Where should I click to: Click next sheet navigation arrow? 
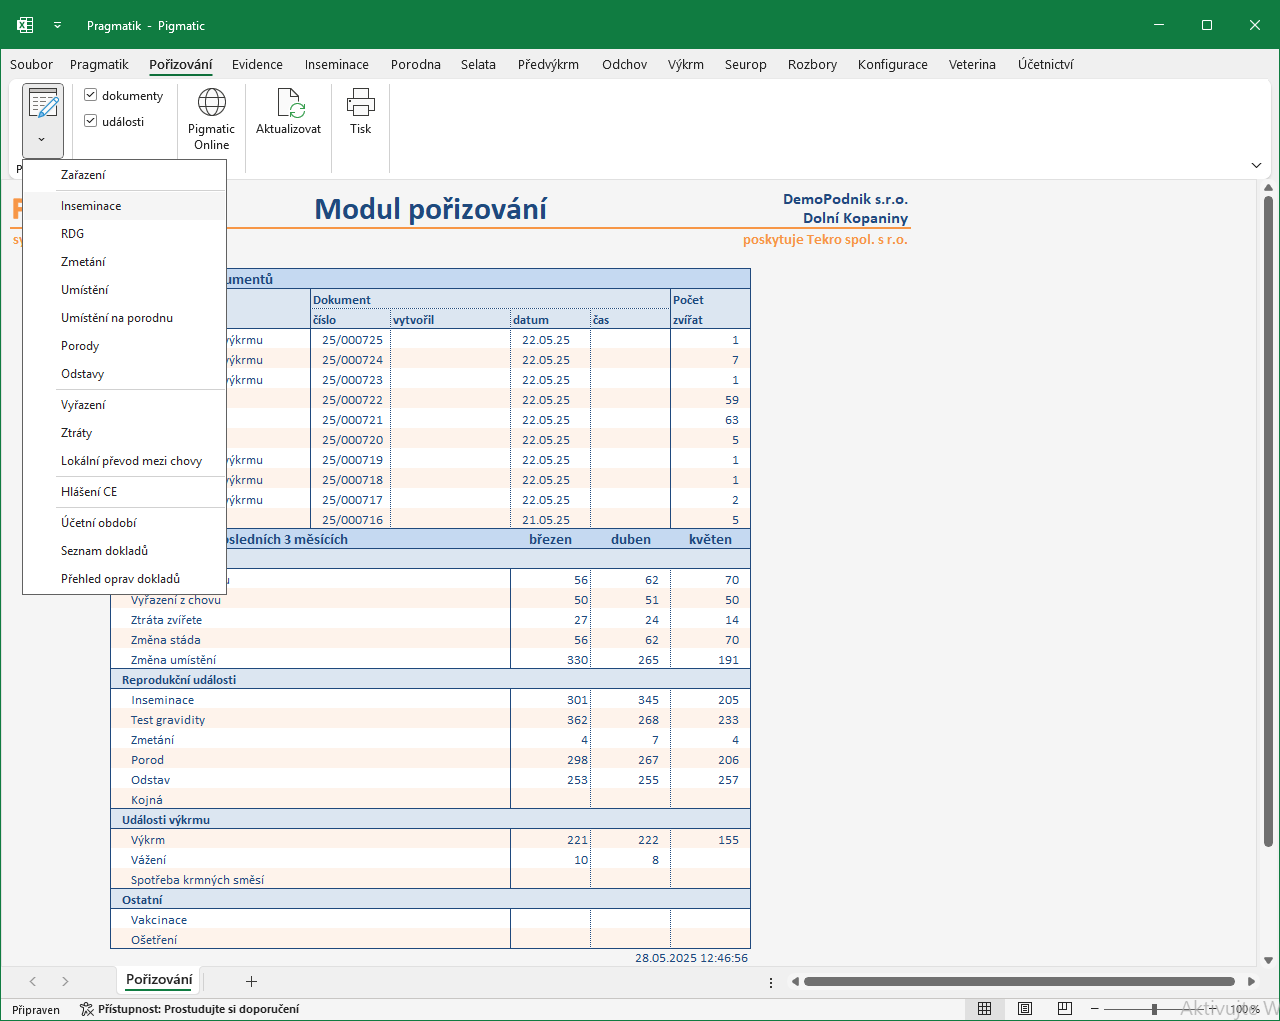[x=65, y=982]
